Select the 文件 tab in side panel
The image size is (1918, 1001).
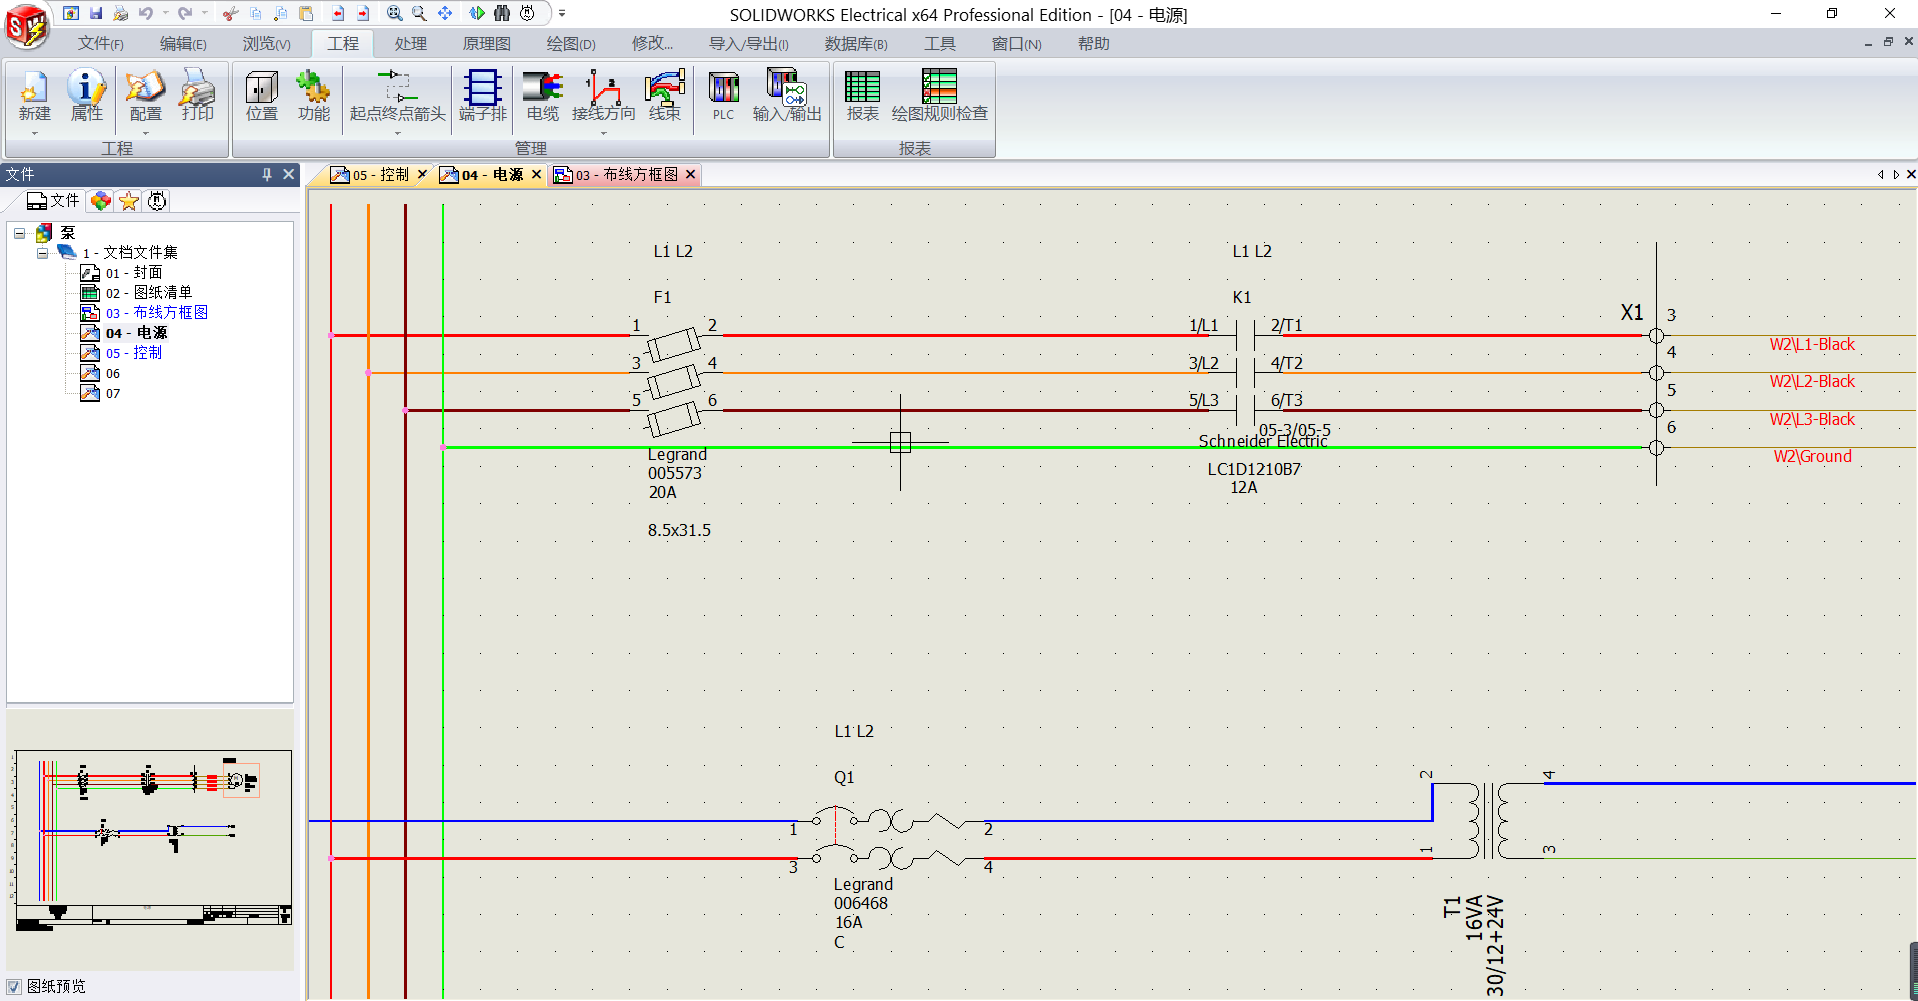coord(53,201)
